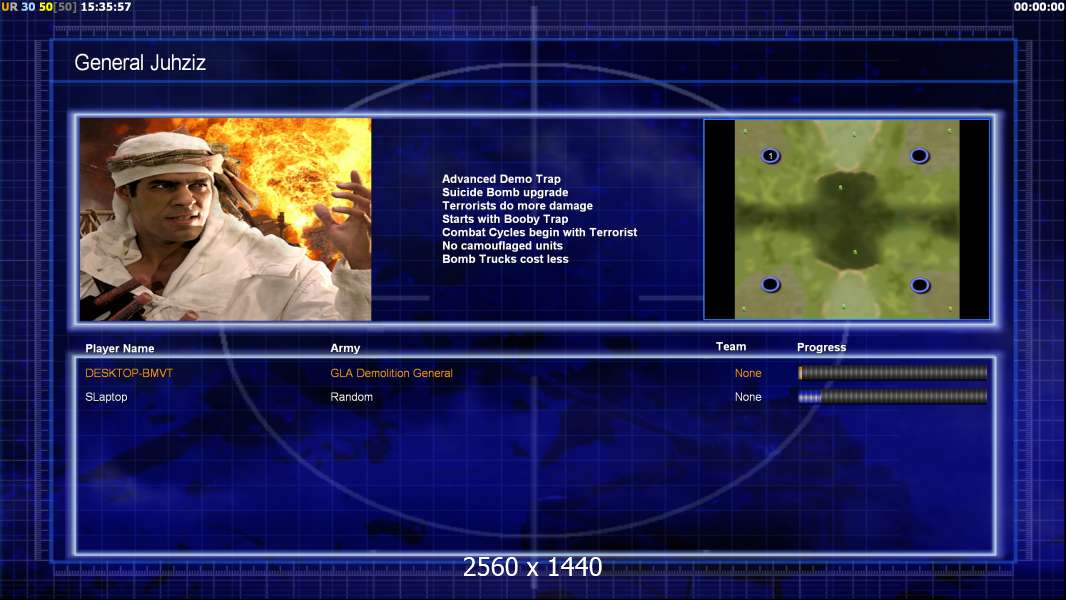
Task: Click the 'Army' column header
Action: [x=345, y=348]
